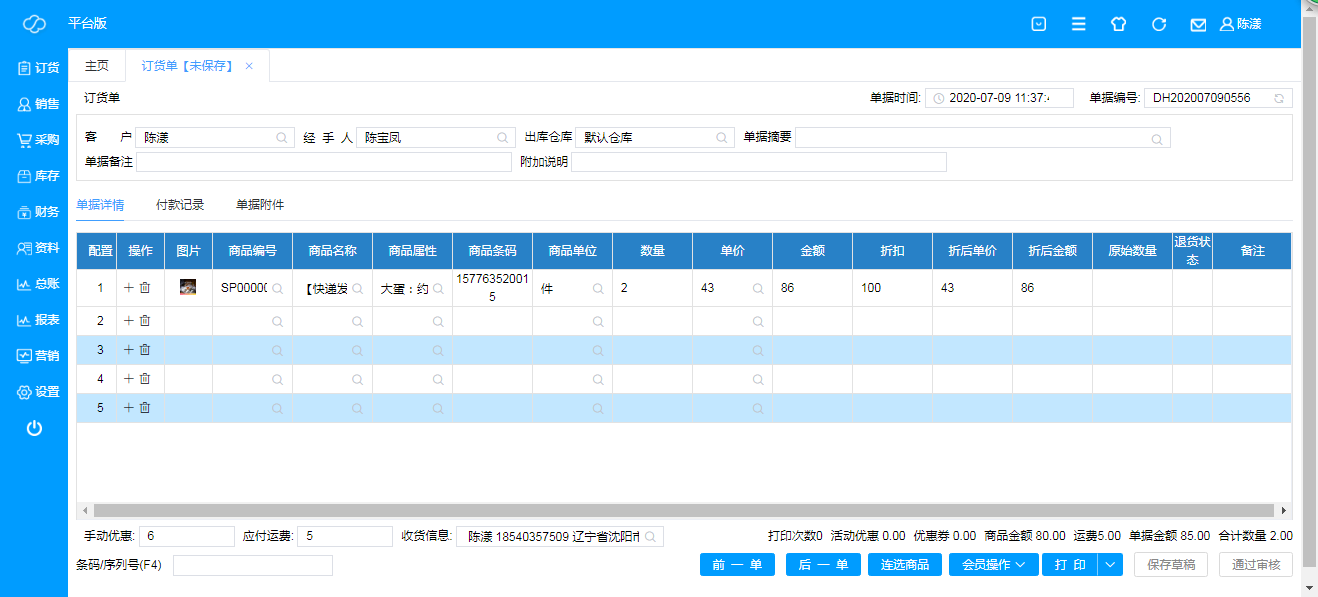Click the 条码/序列号 input field
The width and height of the screenshot is (1318, 597).
(252, 566)
